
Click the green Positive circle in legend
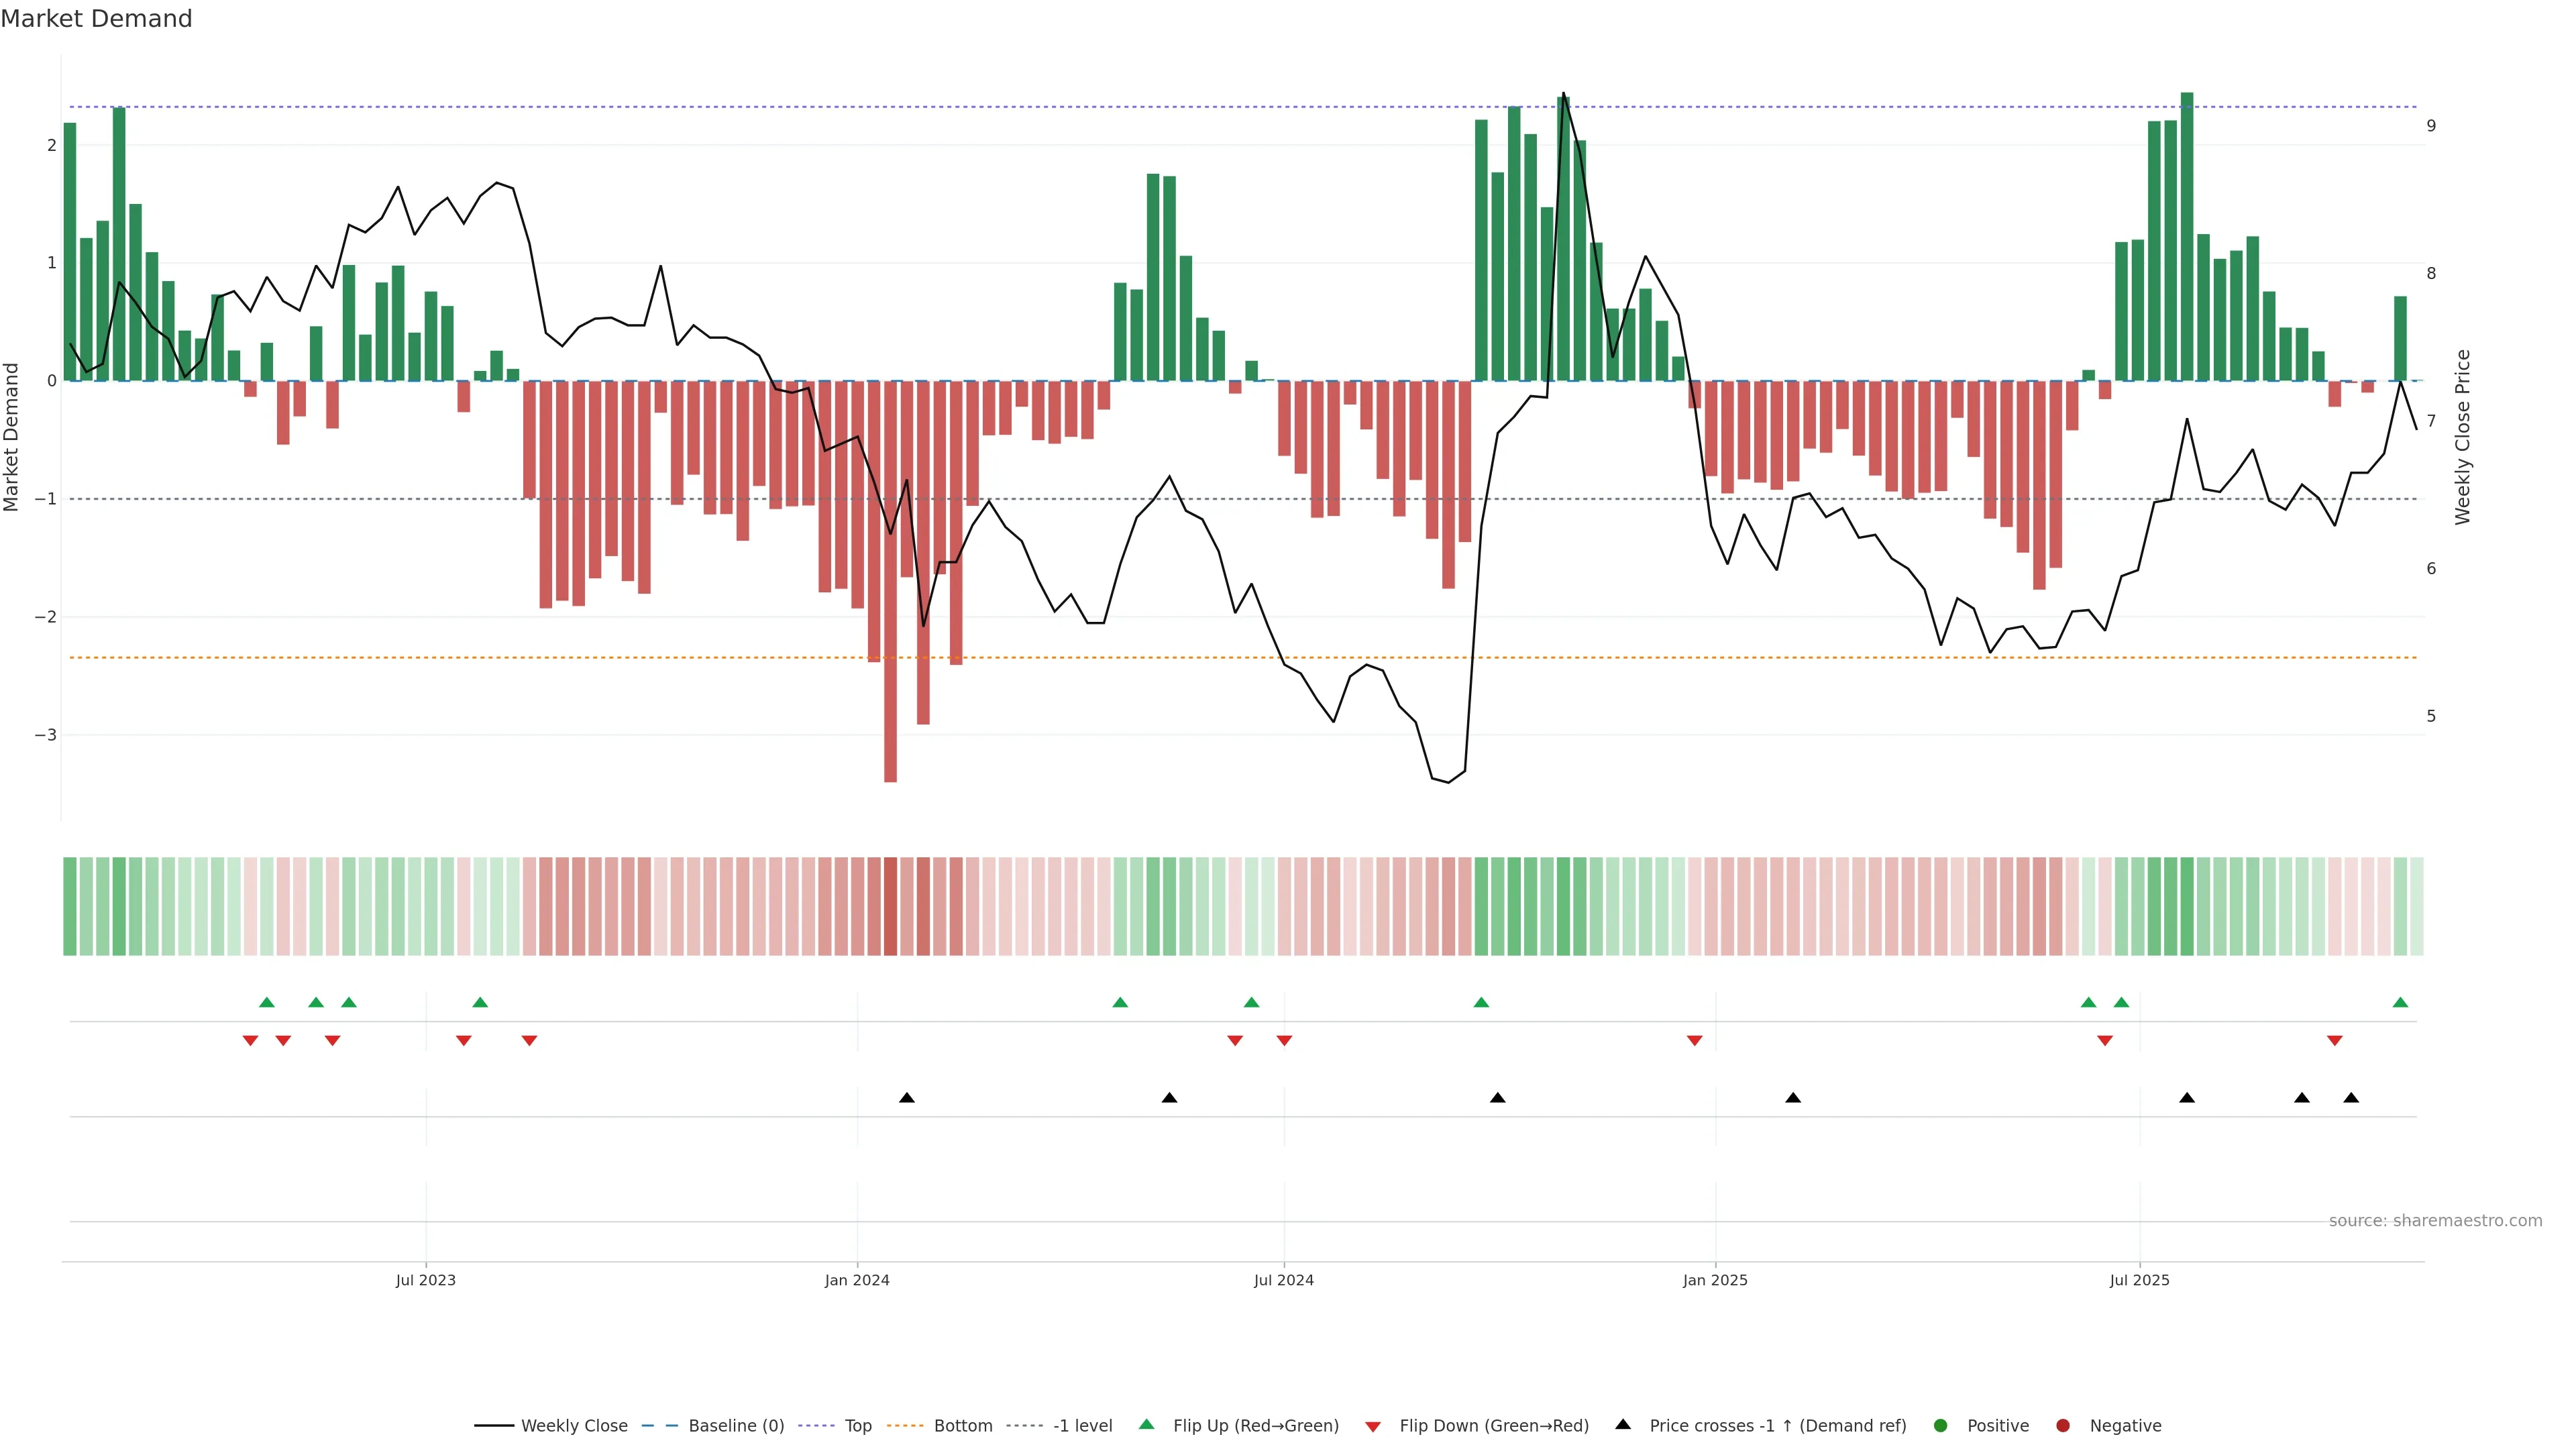pos(1941,1425)
